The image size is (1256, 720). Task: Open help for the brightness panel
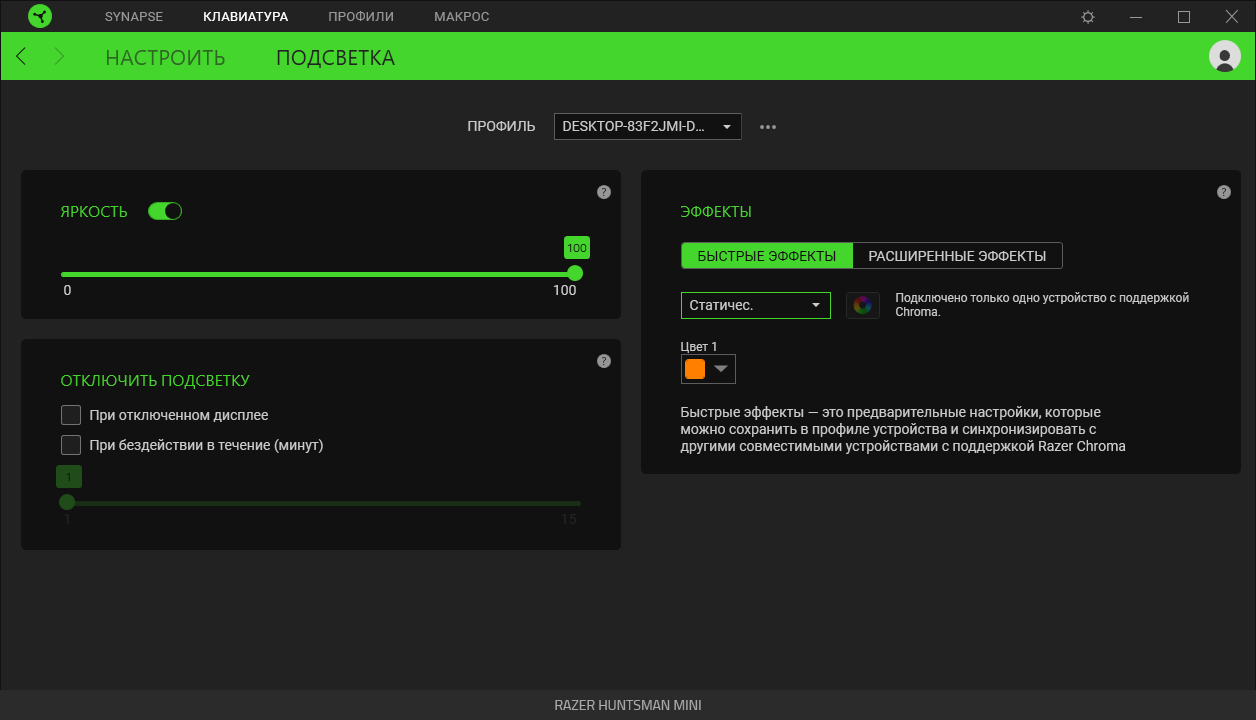(604, 192)
